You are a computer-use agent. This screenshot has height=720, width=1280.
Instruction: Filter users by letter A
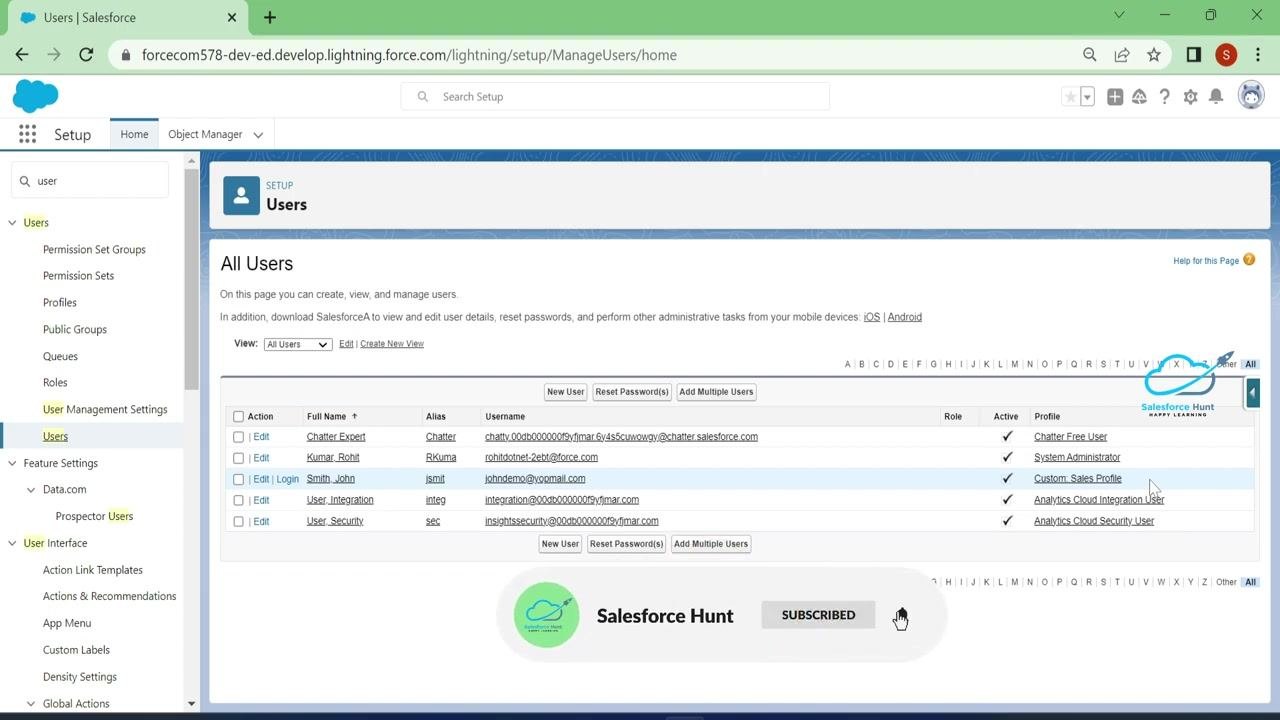click(848, 365)
